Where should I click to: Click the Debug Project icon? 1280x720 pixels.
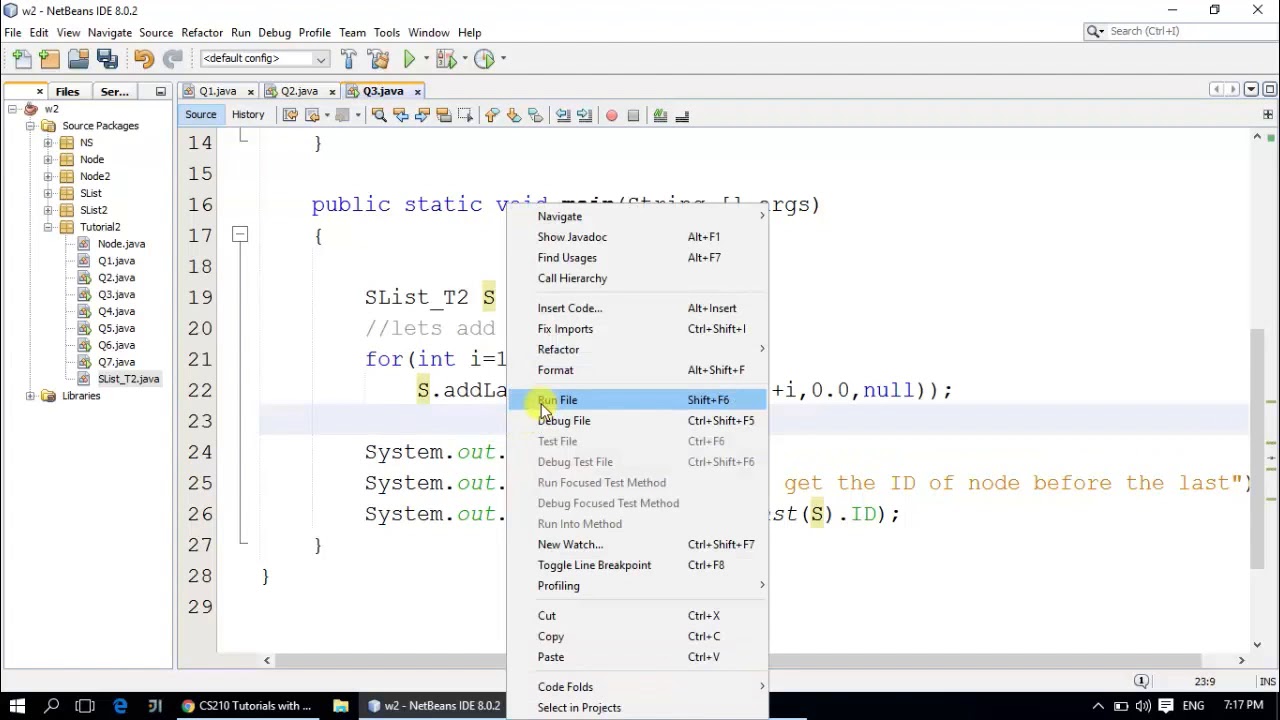coord(445,58)
